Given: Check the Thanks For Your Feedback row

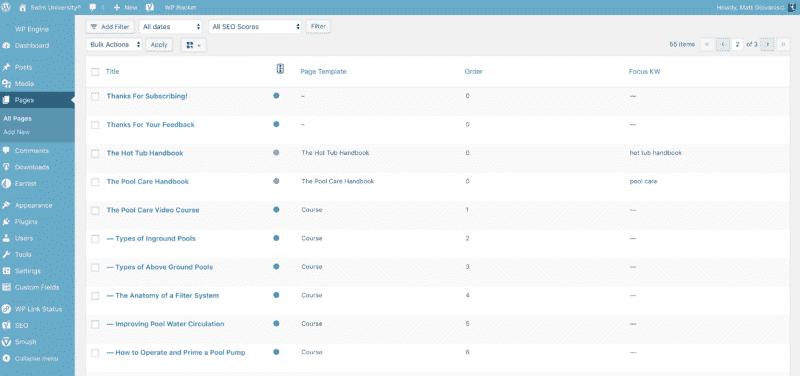Looking at the screenshot, I should pos(95,124).
